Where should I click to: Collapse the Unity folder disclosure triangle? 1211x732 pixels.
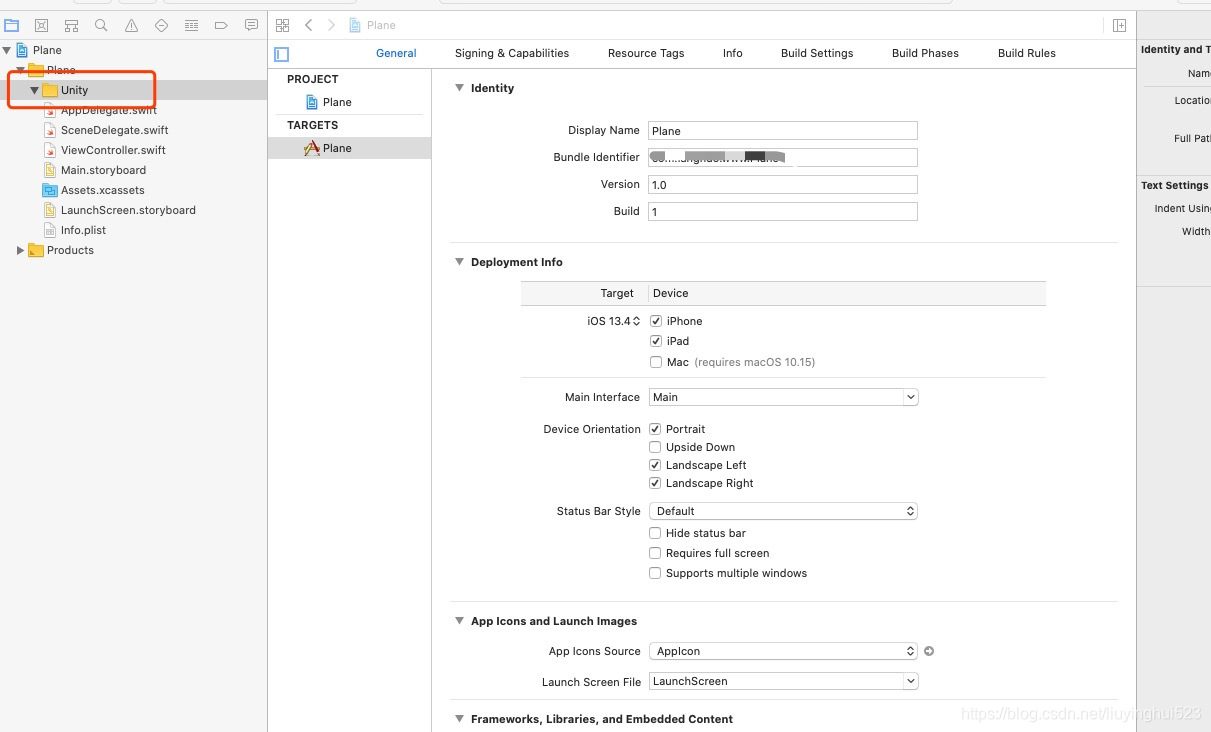[34, 90]
